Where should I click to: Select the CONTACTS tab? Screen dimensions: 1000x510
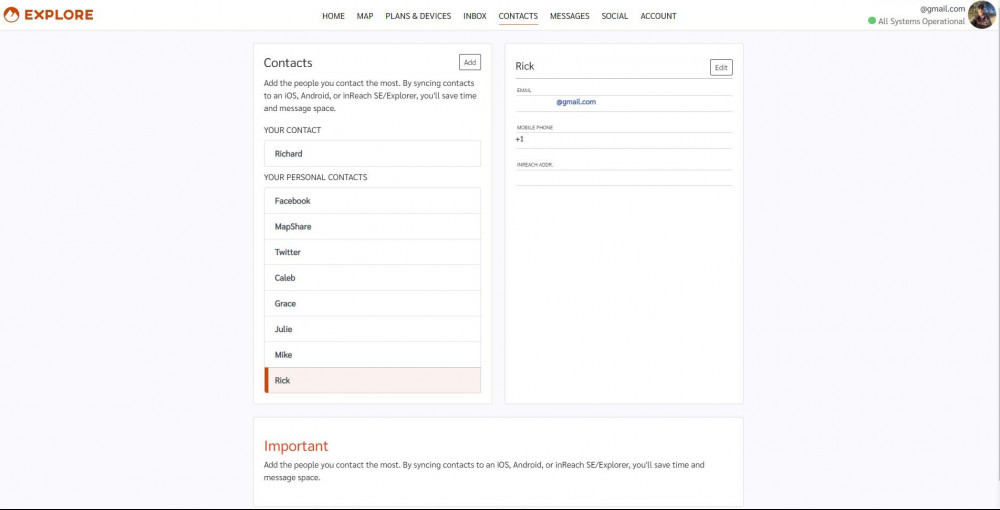[x=518, y=16]
